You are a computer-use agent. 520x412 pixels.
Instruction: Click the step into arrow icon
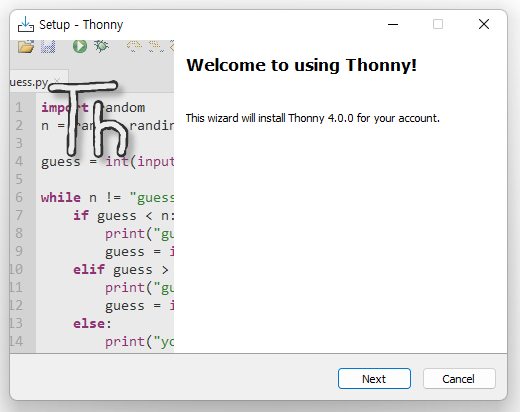click(x=156, y=46)
